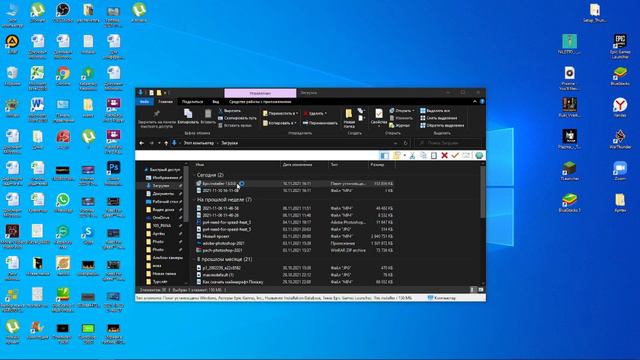Click Обратить выделение in ribbon
The width and height of the screenshot is (640, 360).
[442, 125]
